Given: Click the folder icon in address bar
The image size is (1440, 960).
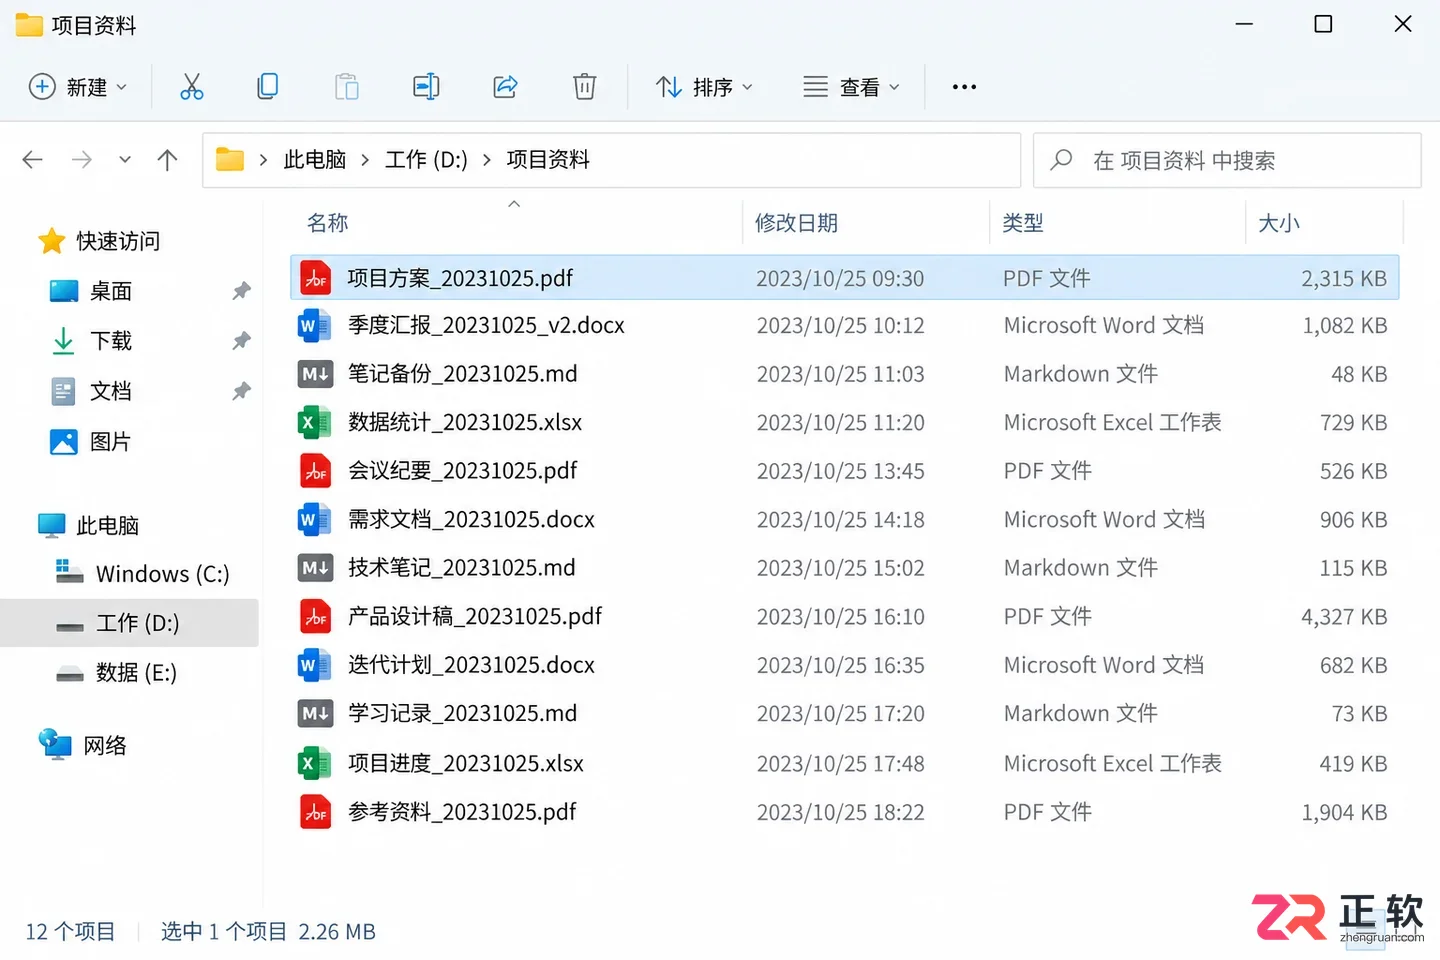Looking at the screenshot, I should click(x=230, y=160).
